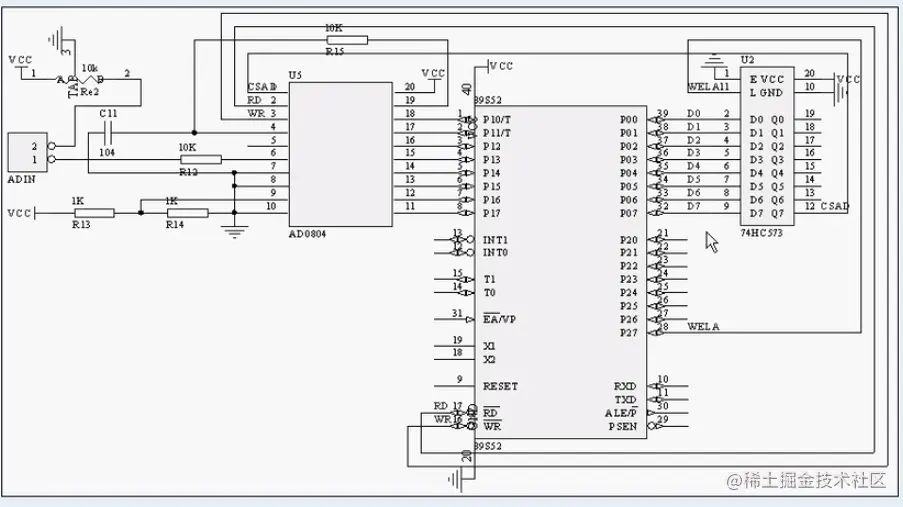
Task: Click the AD0804 part name text
Action: pos(308,234)
